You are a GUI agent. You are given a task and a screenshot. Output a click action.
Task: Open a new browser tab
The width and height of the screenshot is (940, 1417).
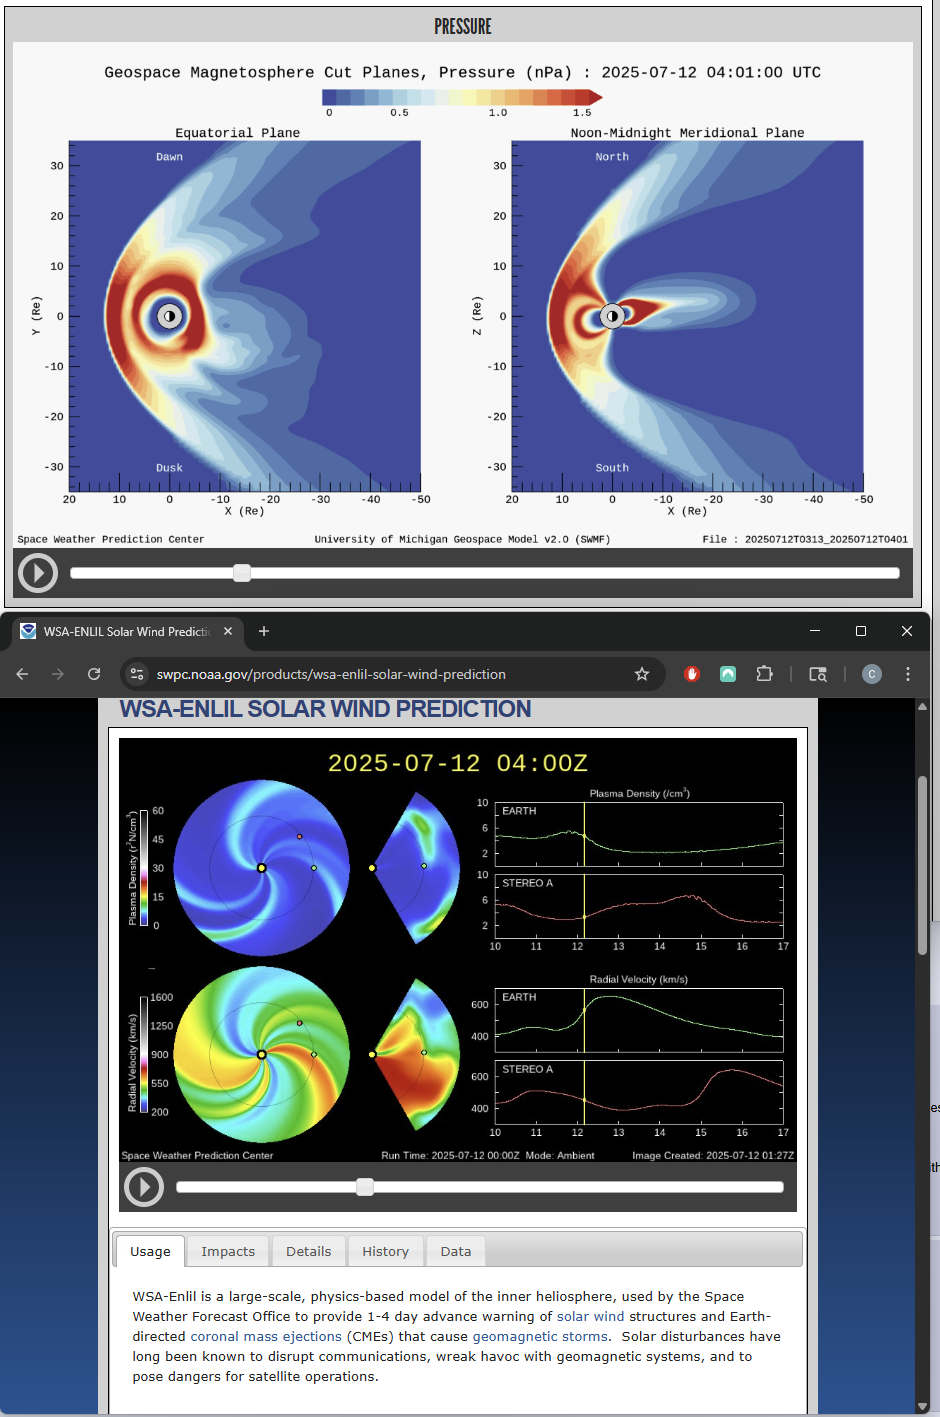(264, 631)
